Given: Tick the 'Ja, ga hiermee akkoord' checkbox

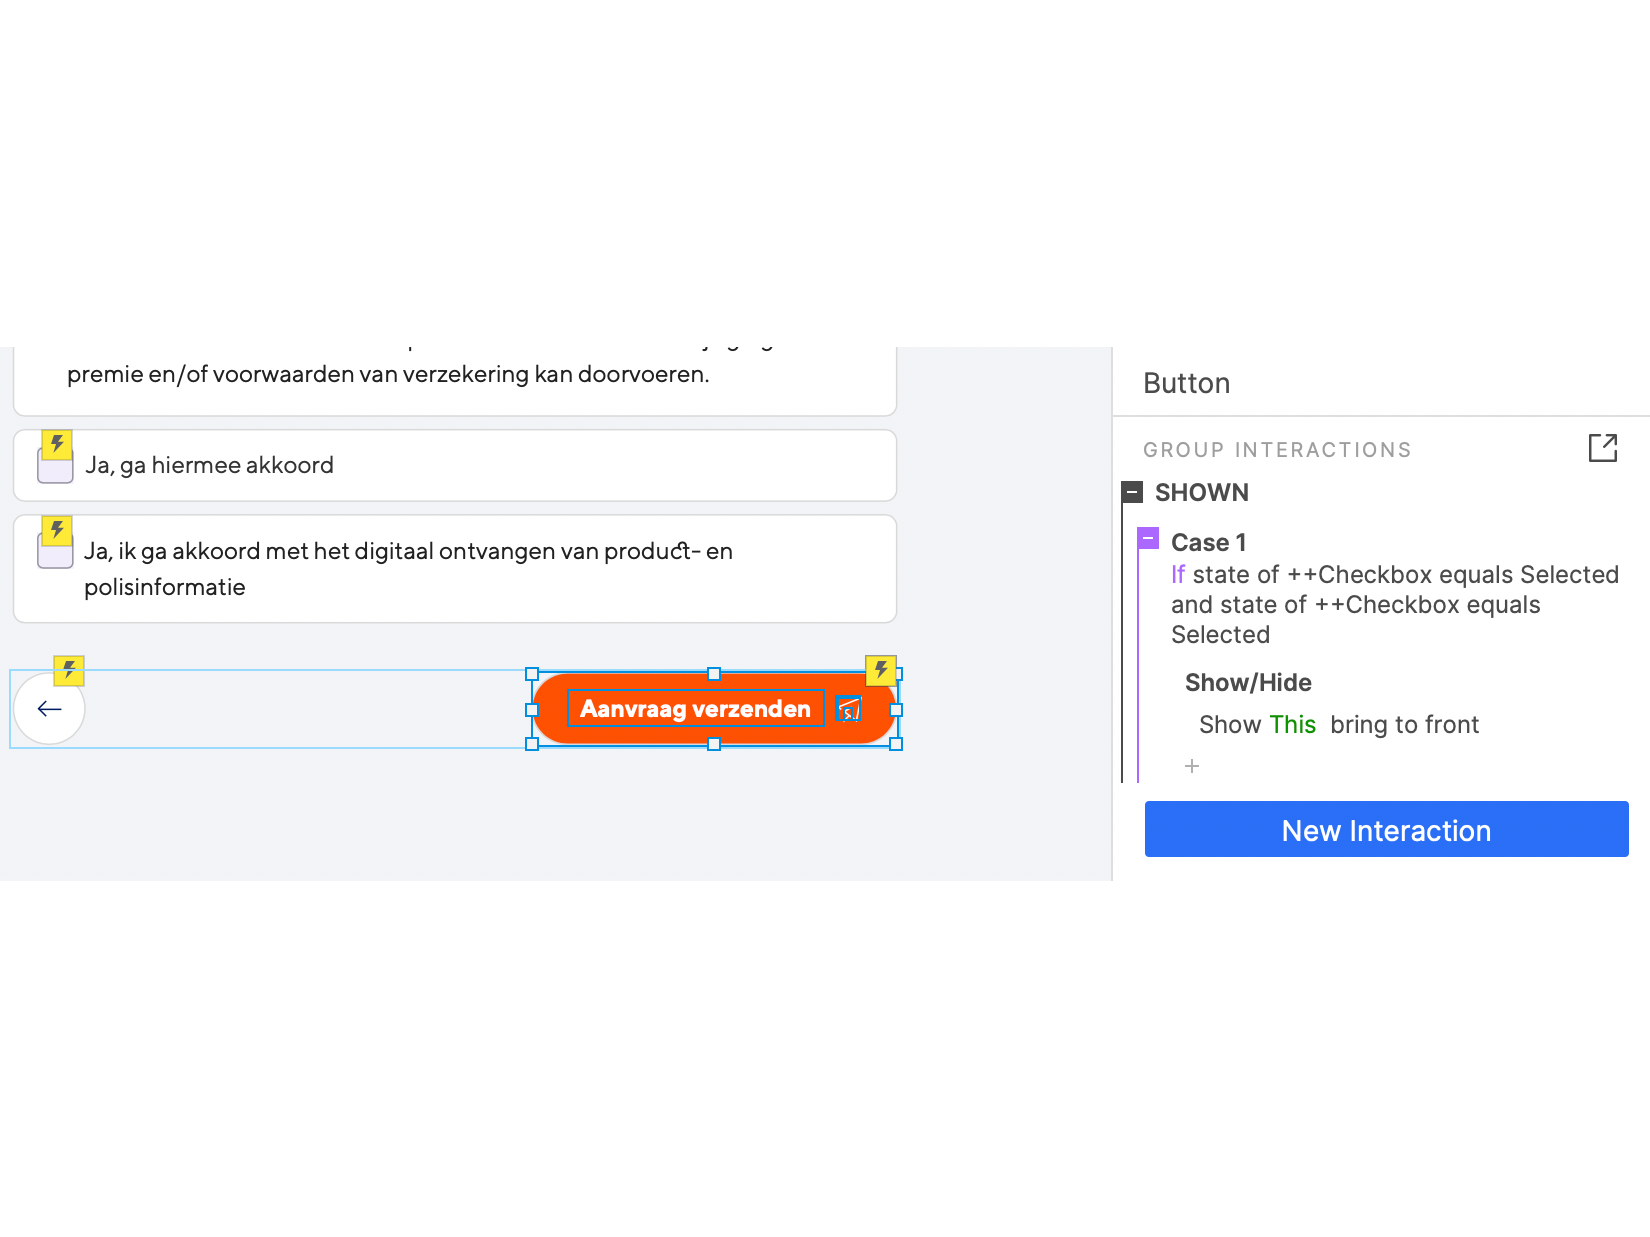Looking at the screenshot, I should tap(55, 469).
